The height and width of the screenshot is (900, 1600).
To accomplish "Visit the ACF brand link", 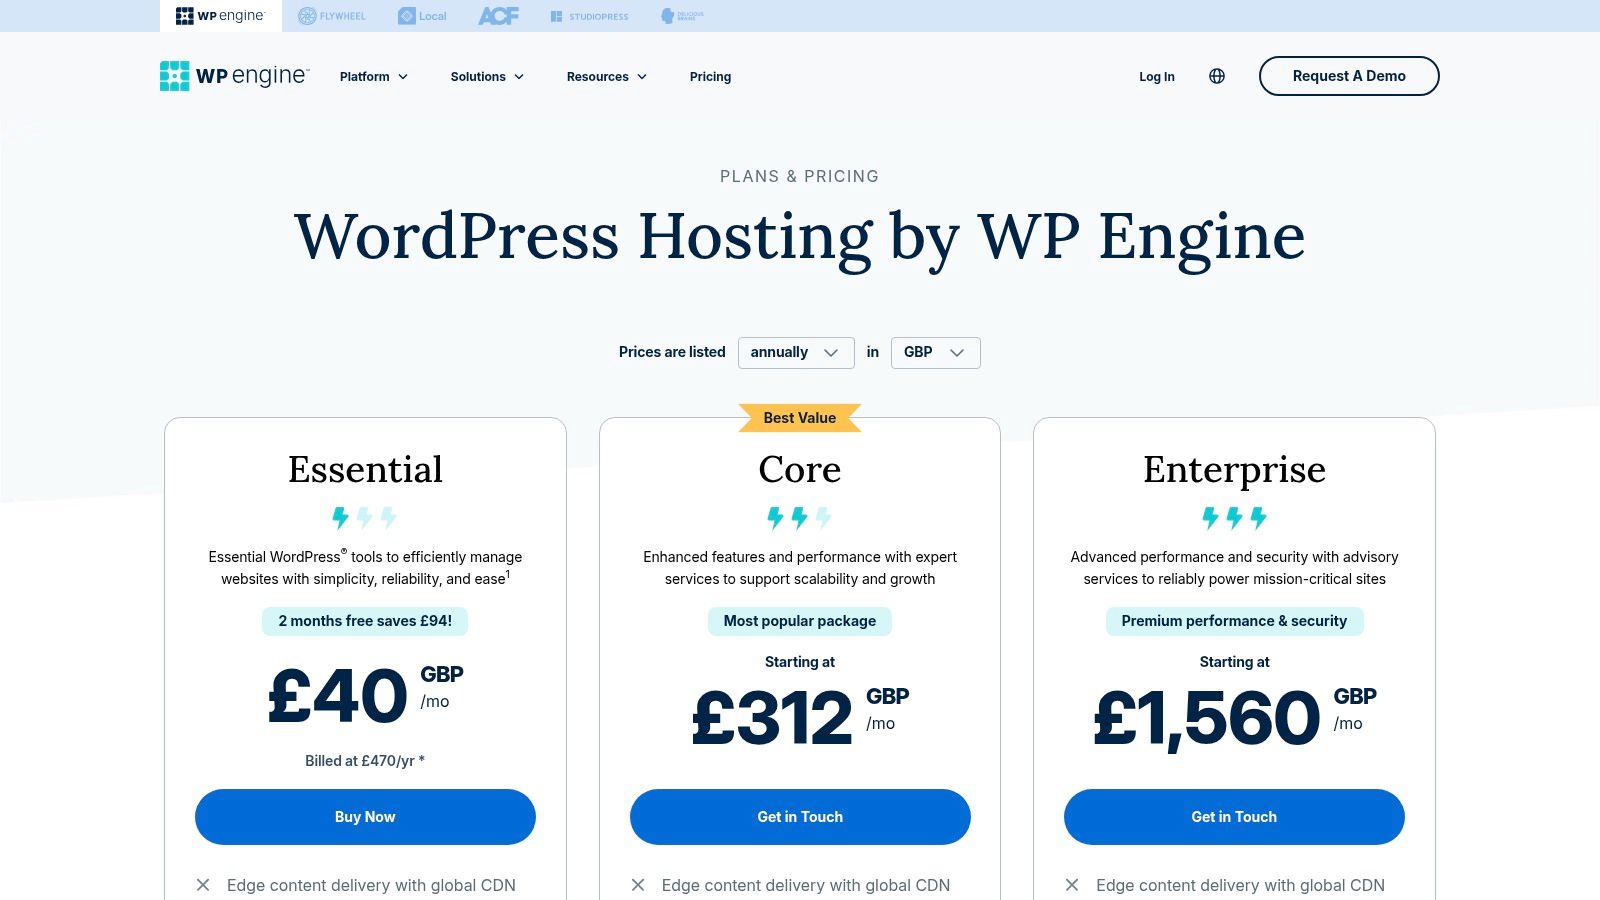I will coord(498,16).
